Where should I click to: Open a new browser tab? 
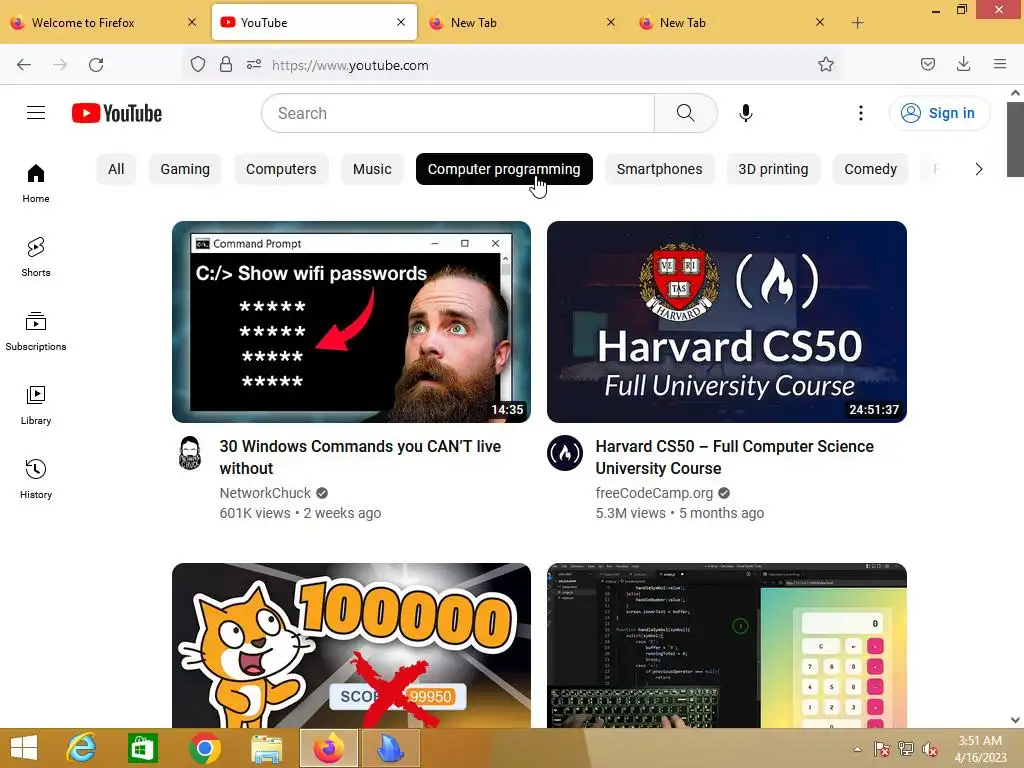(x=857, y=23)
